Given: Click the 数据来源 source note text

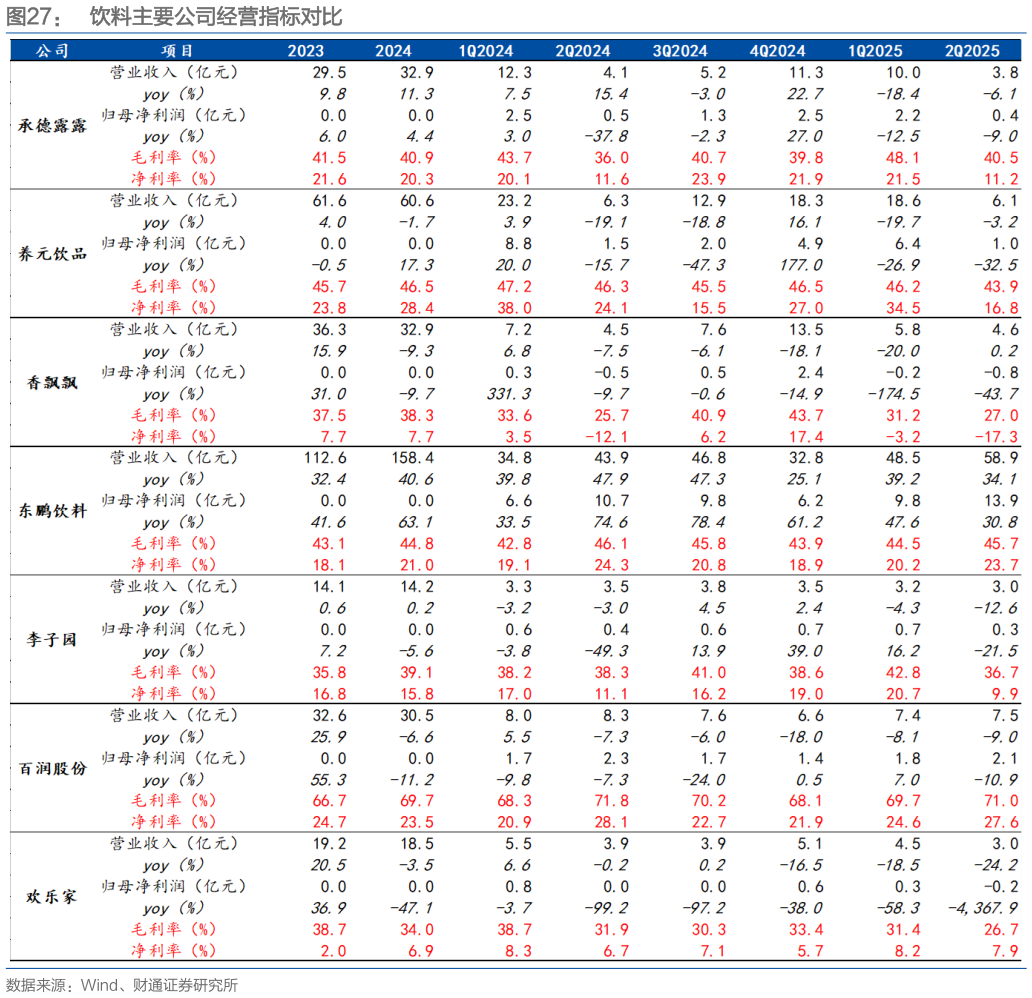Looking at the screenshot, I should pyautogui.click(x=121, y=985).
